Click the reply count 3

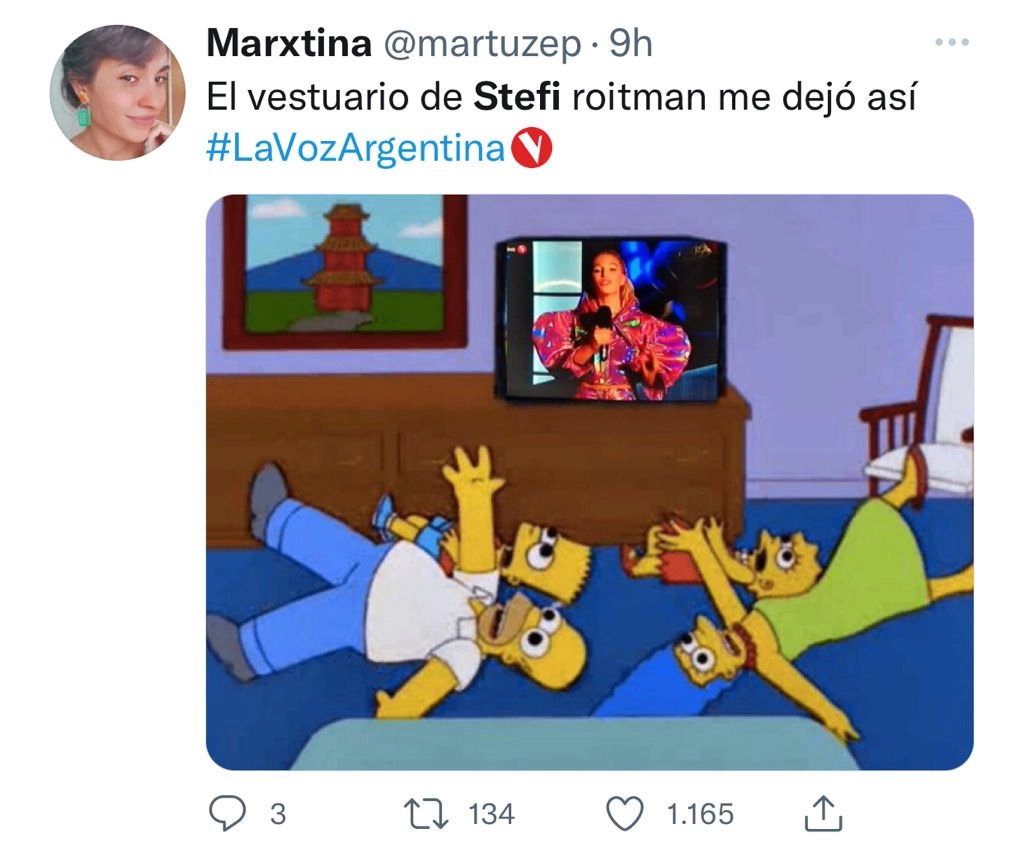click(x=278, y=815)
